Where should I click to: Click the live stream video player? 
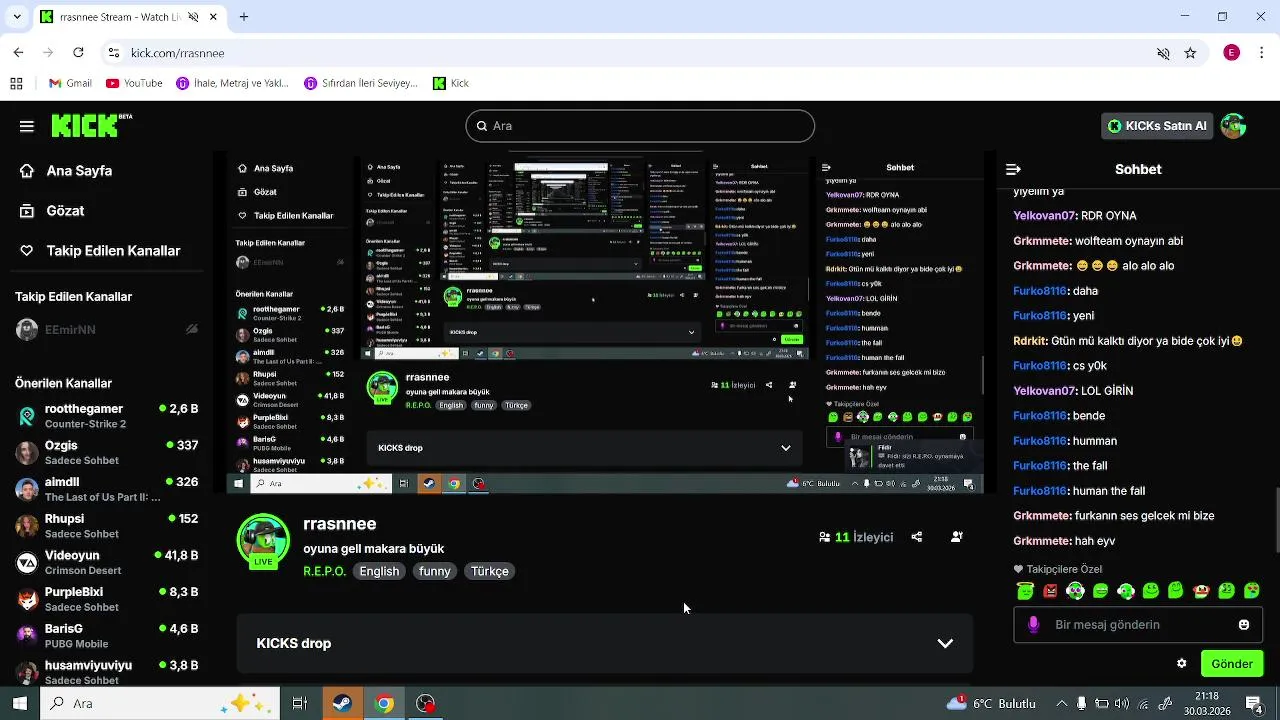605,322
